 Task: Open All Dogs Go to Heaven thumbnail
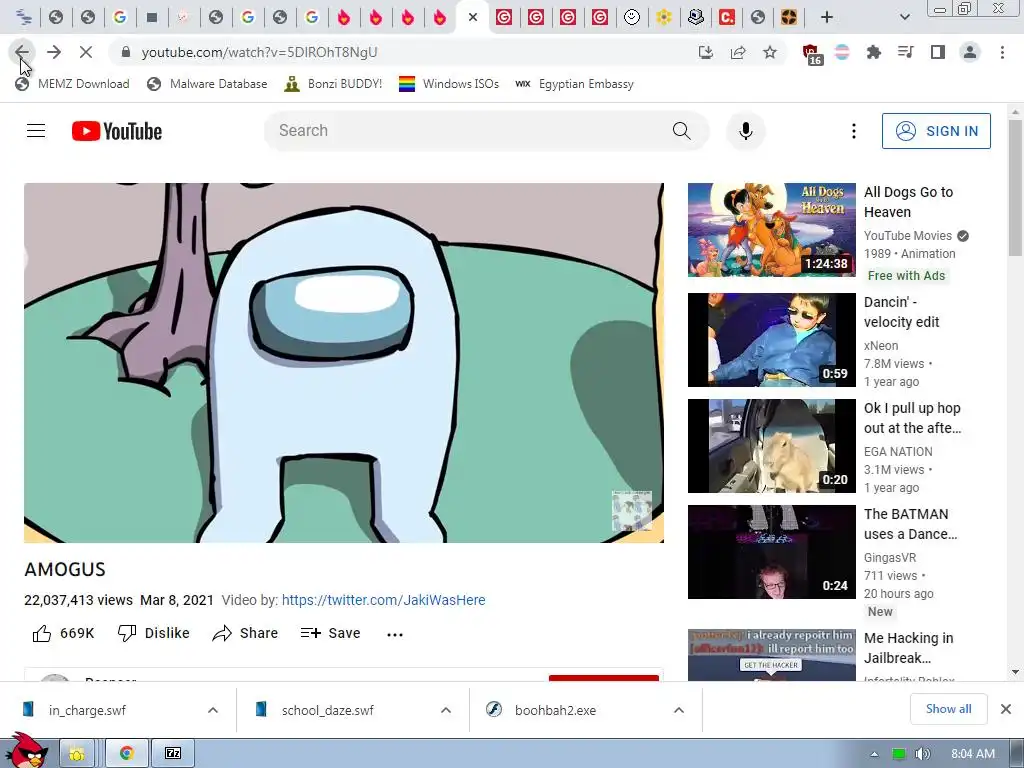point(771,230)
